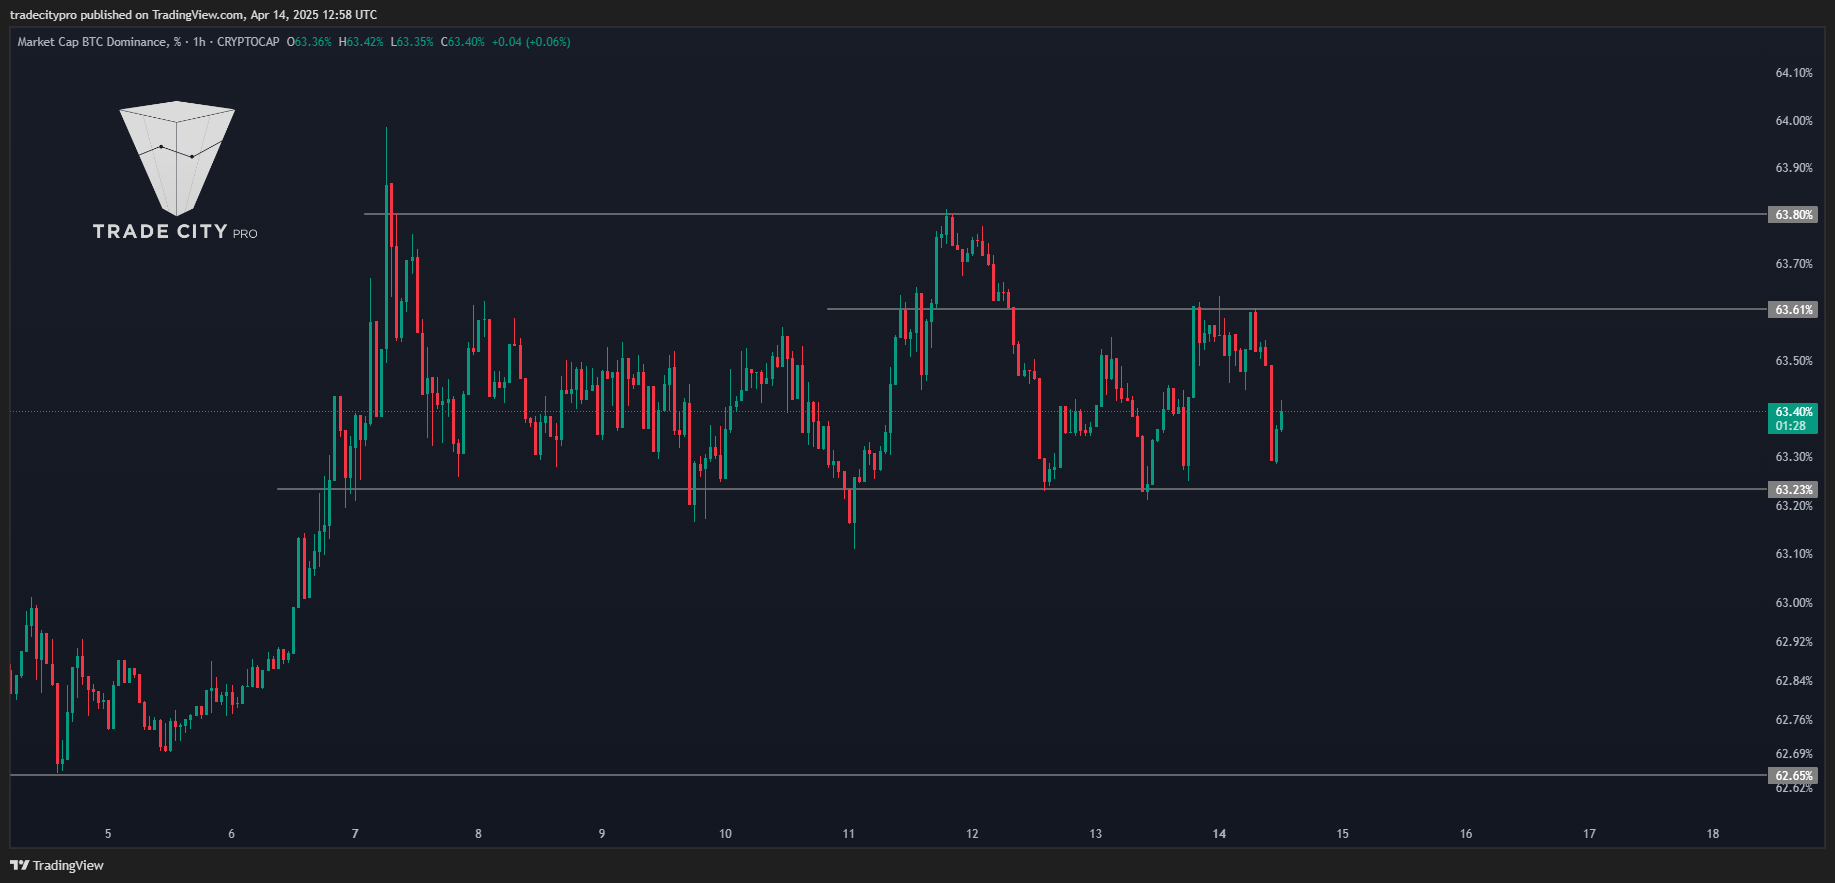The image size is (1835, 883).
Task: Click the 63.23% horizontal line price label
Action: point(1793,490)
